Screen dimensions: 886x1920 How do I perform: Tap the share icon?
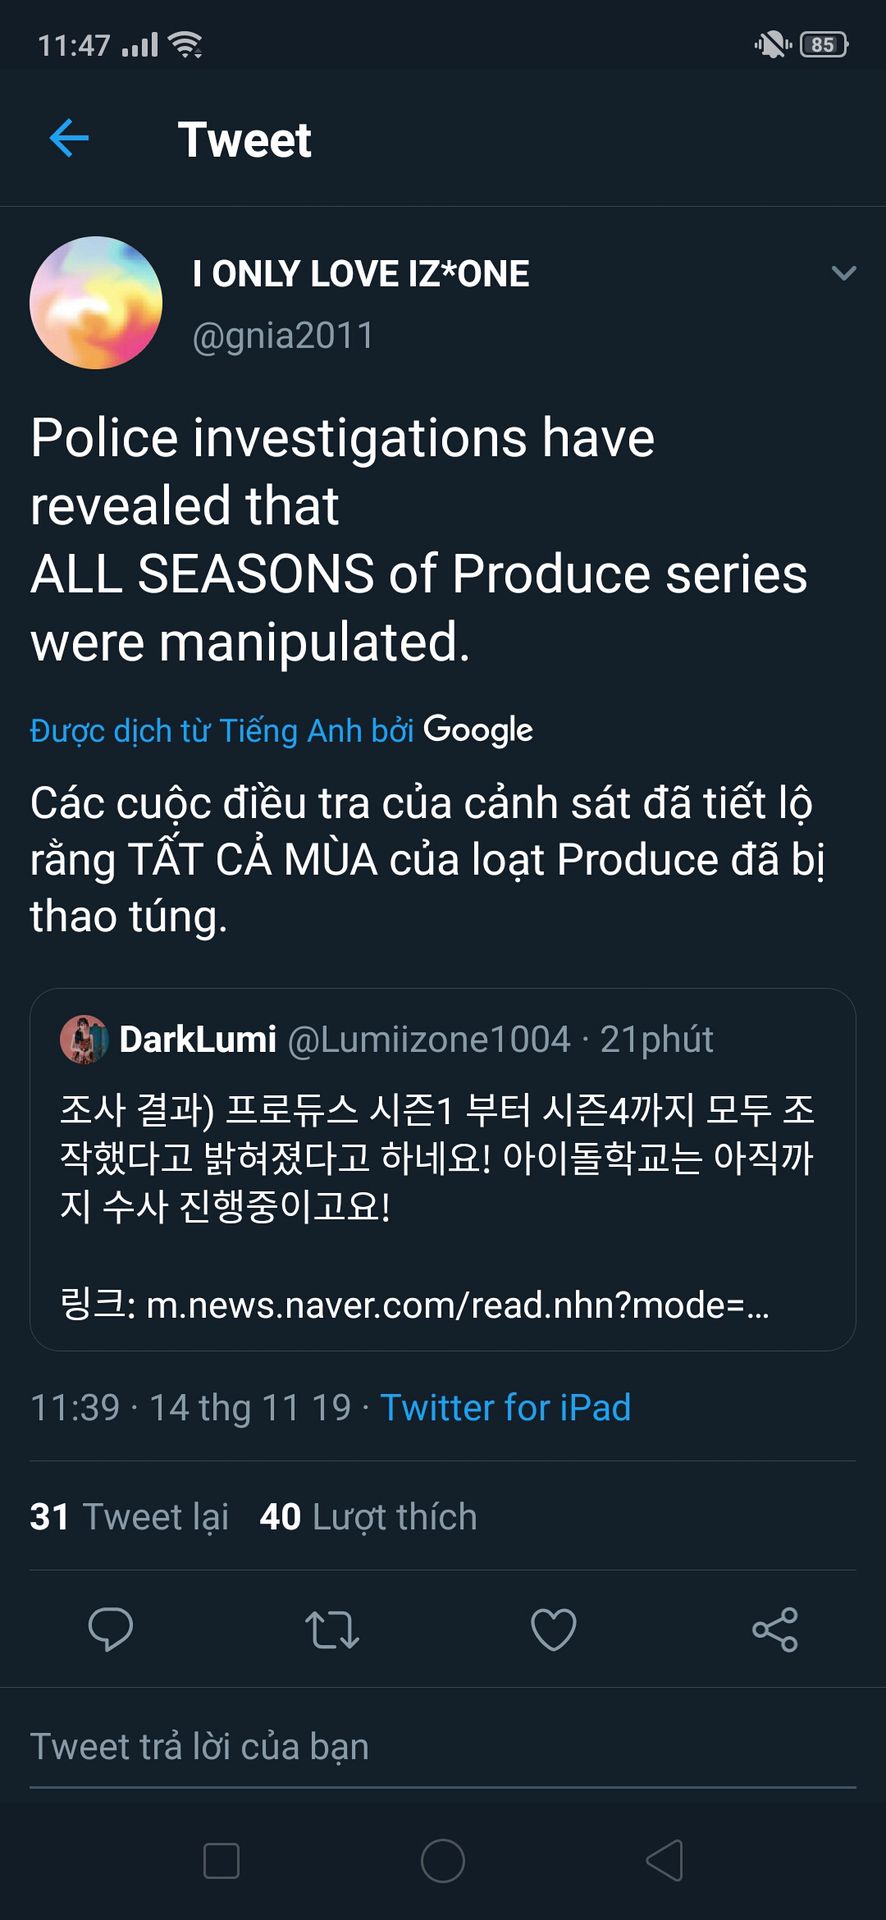[x=775, y=1629]
